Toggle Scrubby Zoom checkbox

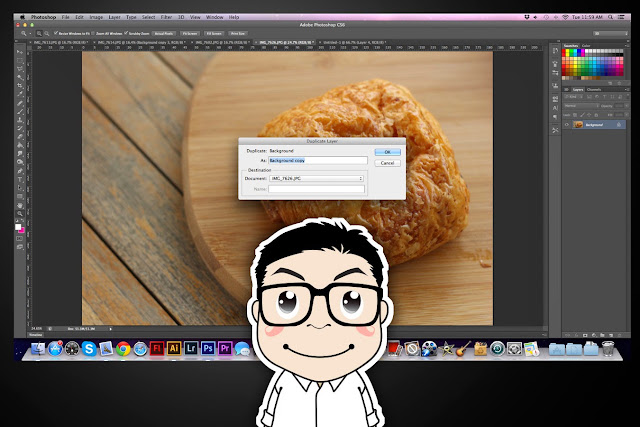(126, 33)
